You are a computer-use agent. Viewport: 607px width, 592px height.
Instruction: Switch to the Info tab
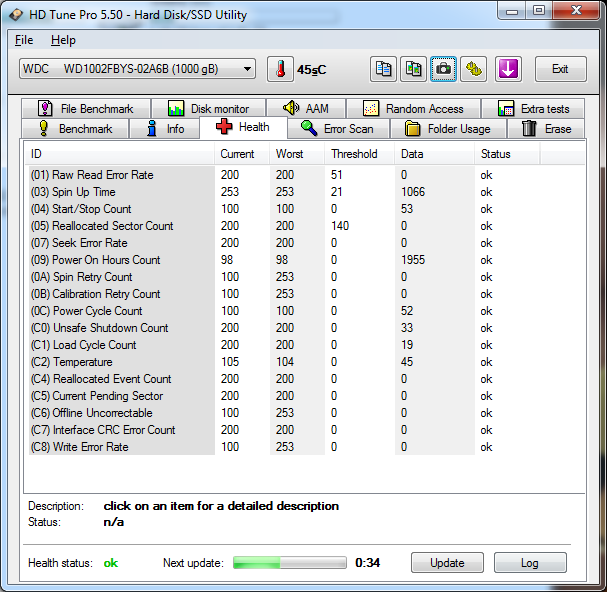[165, 129]
